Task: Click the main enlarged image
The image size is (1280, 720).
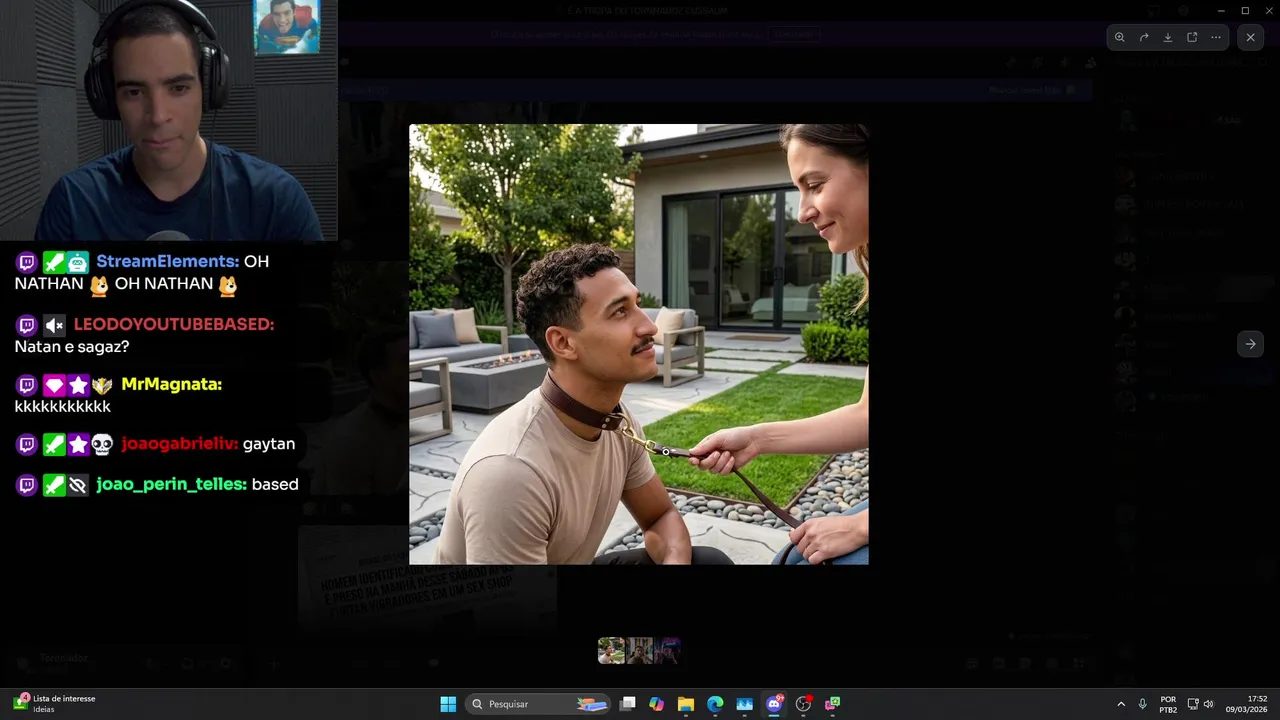Action: point(639,344)
